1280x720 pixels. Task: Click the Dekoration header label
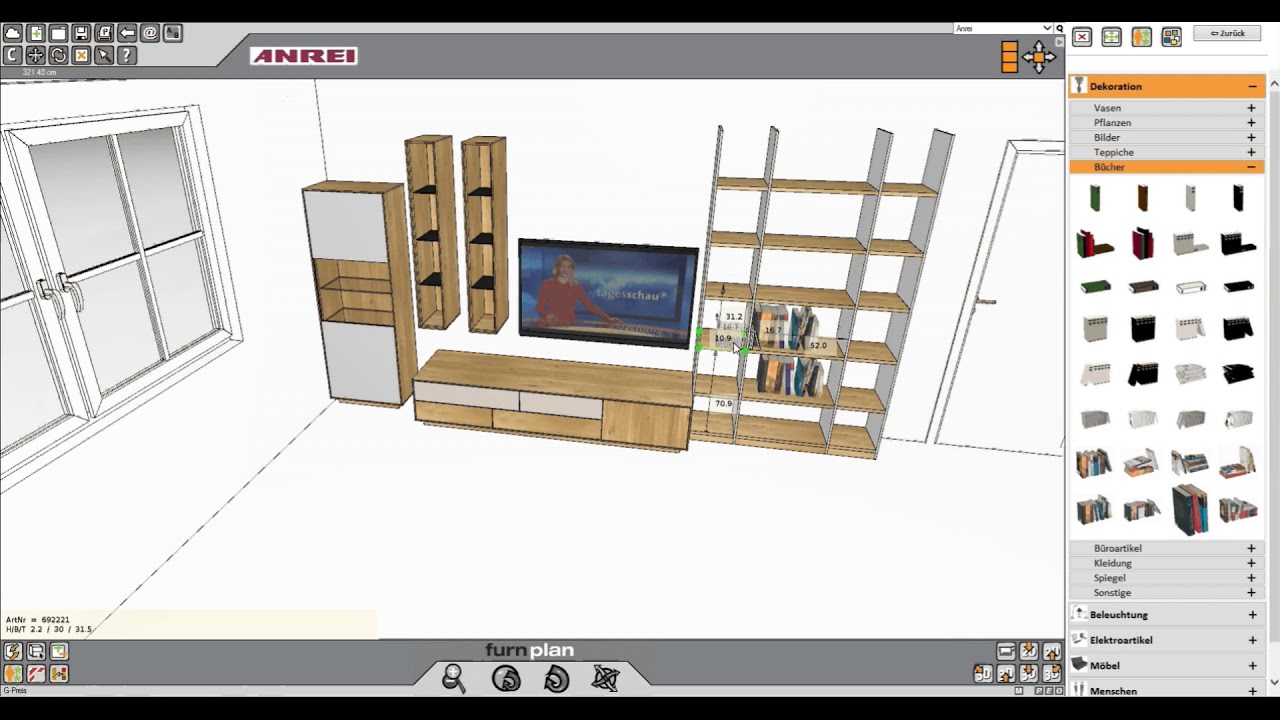coord(1116,87)
